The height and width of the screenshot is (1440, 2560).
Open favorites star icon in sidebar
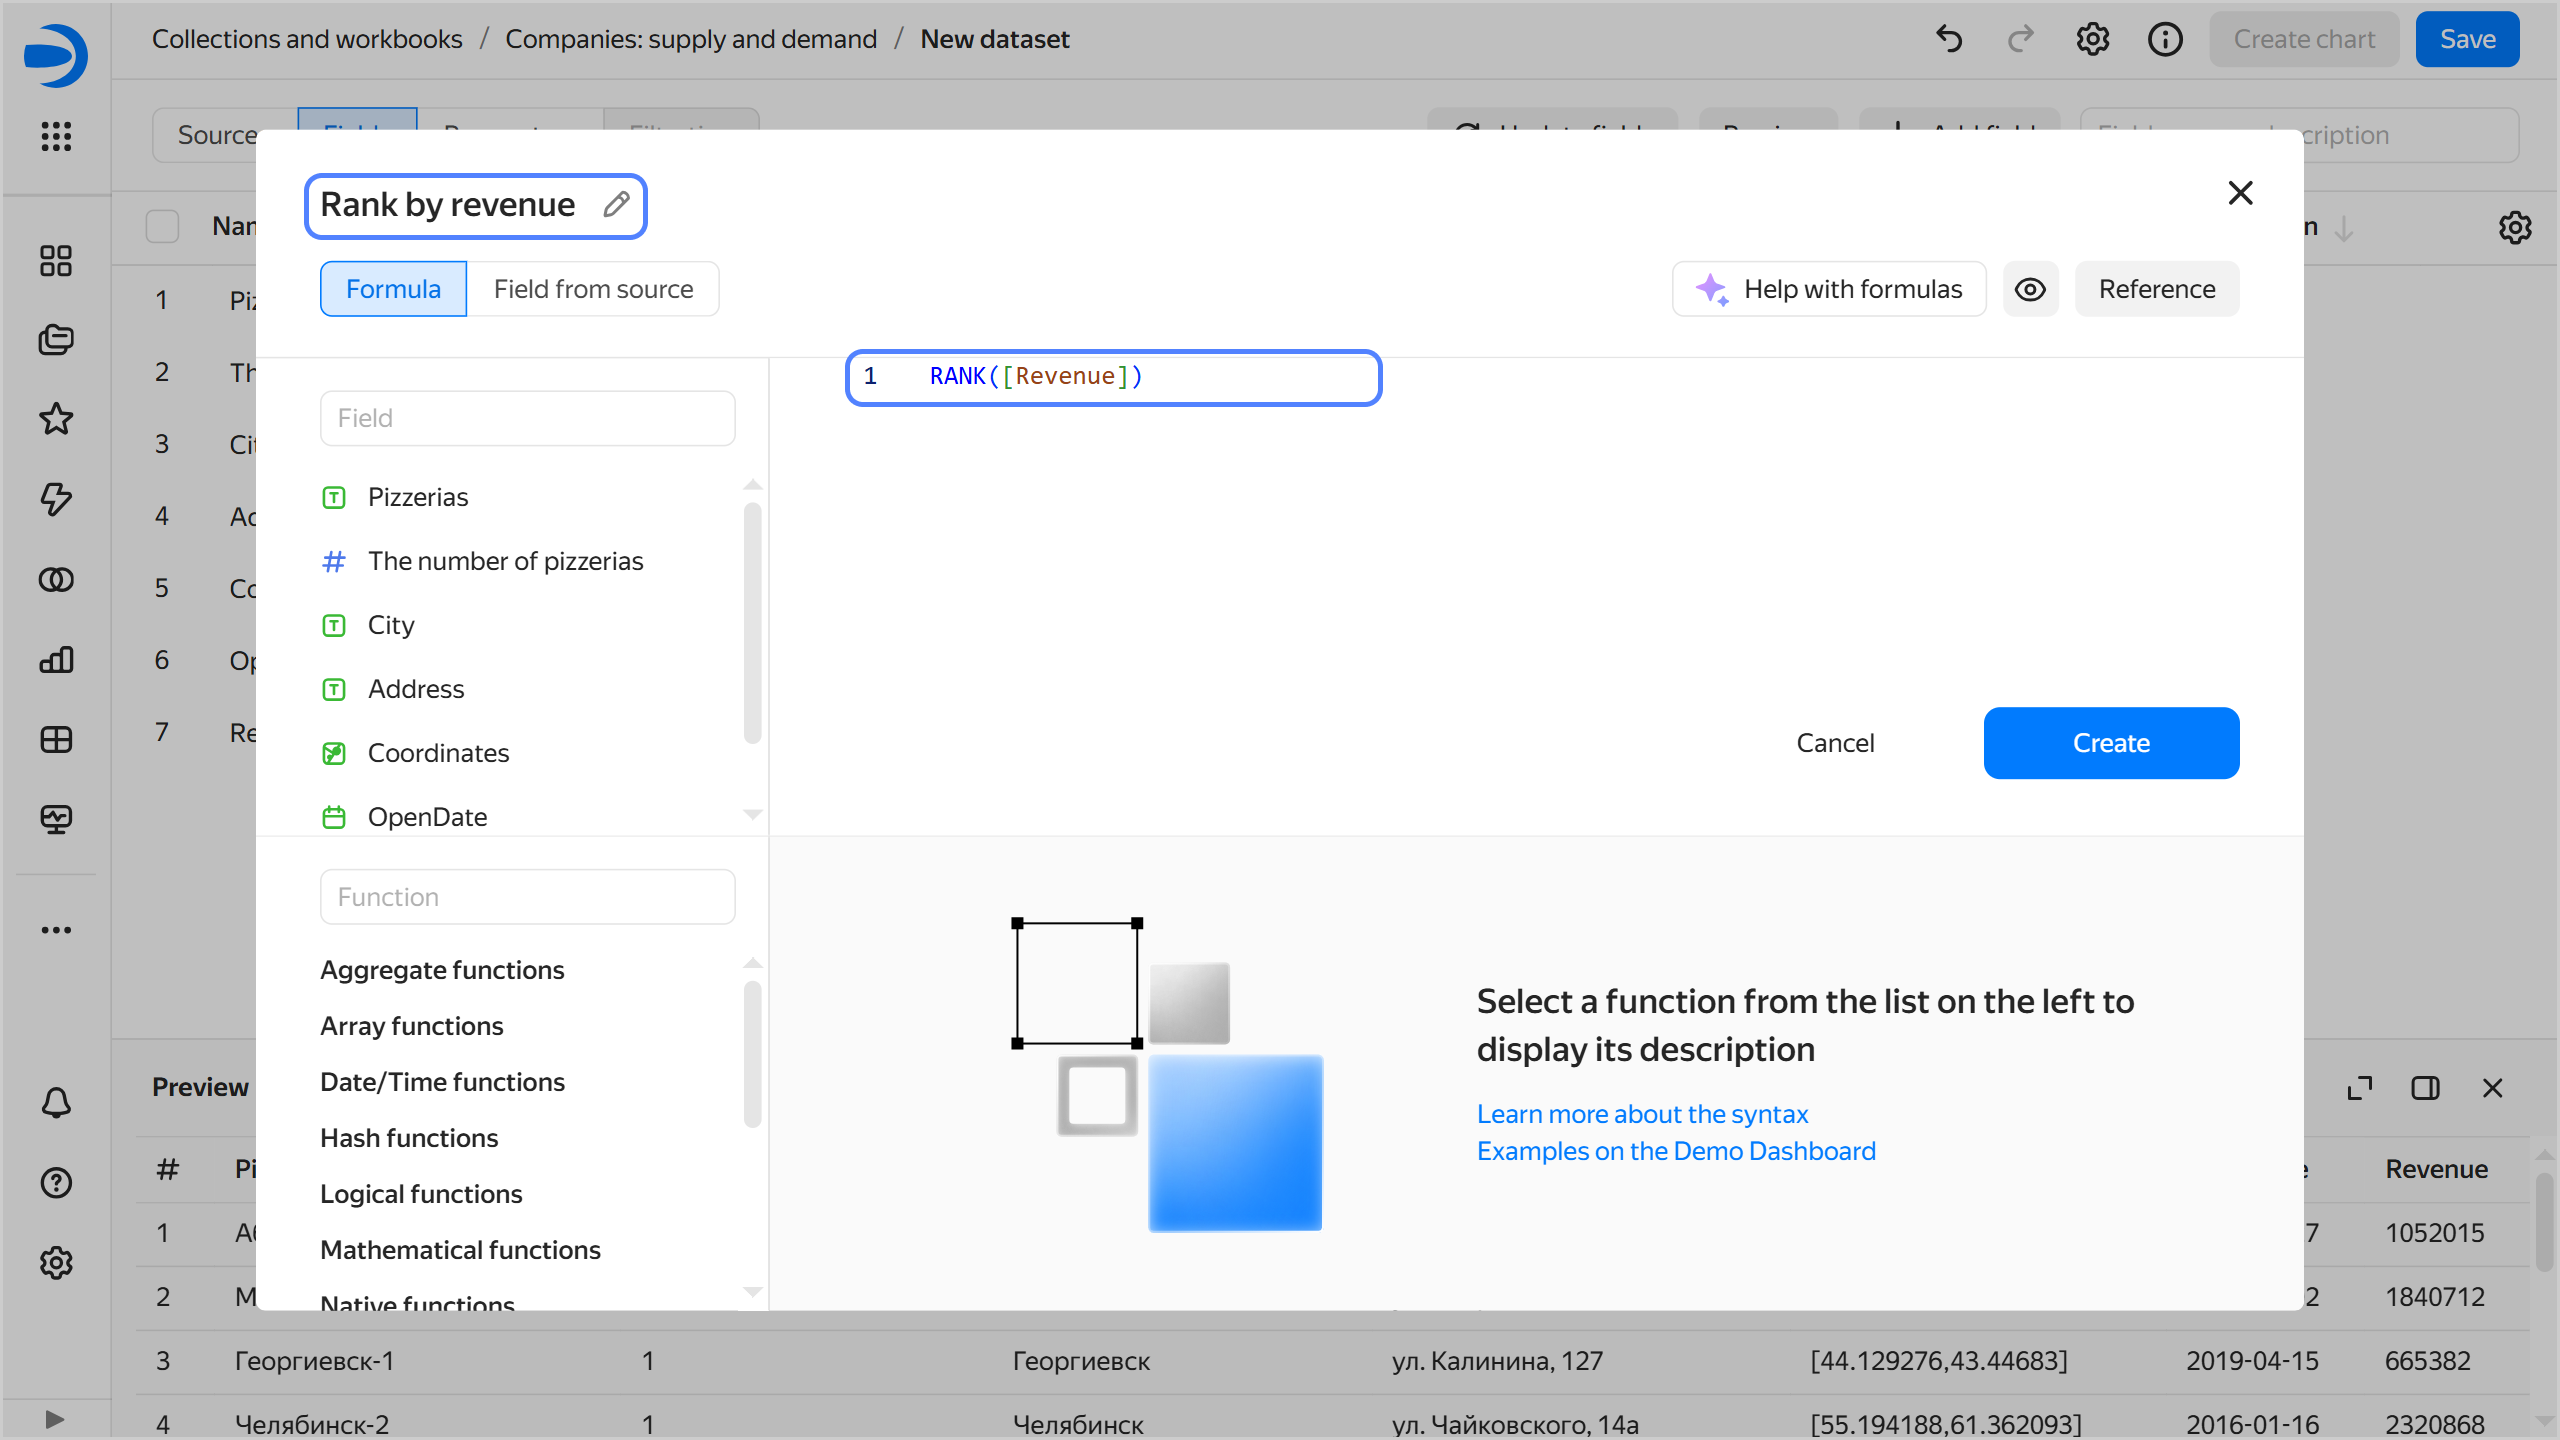click(56, 419)
